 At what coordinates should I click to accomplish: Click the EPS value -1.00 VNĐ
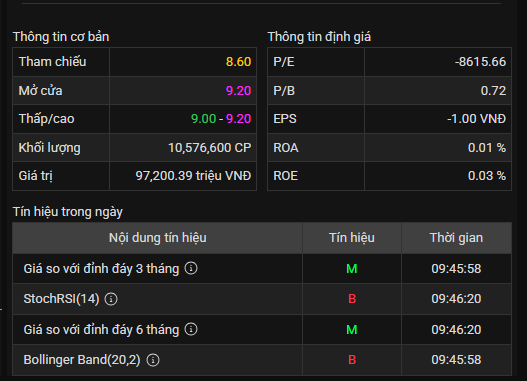pos(477,119)
